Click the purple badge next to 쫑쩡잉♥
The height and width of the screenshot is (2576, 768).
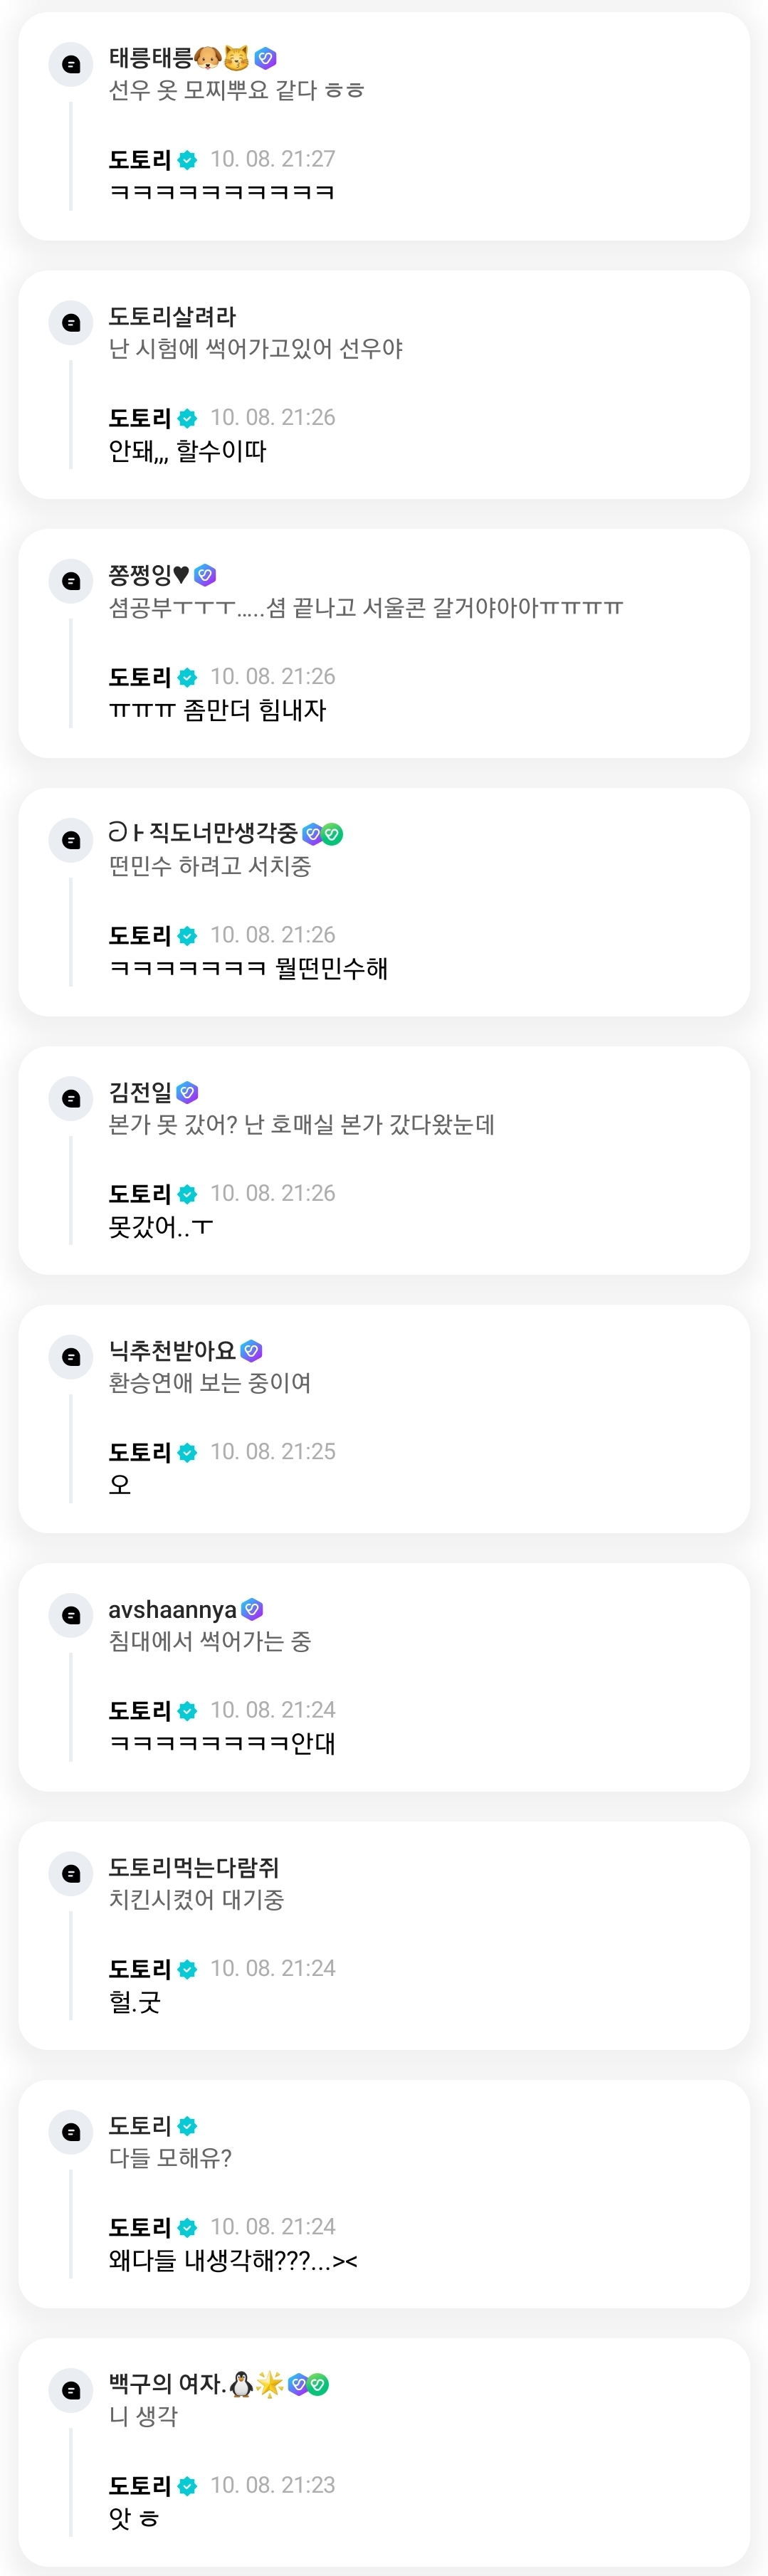coord(206,575)
